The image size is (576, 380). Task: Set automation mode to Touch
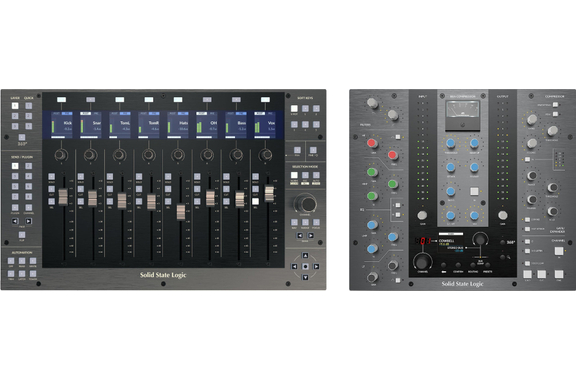[x=33, y=274]
